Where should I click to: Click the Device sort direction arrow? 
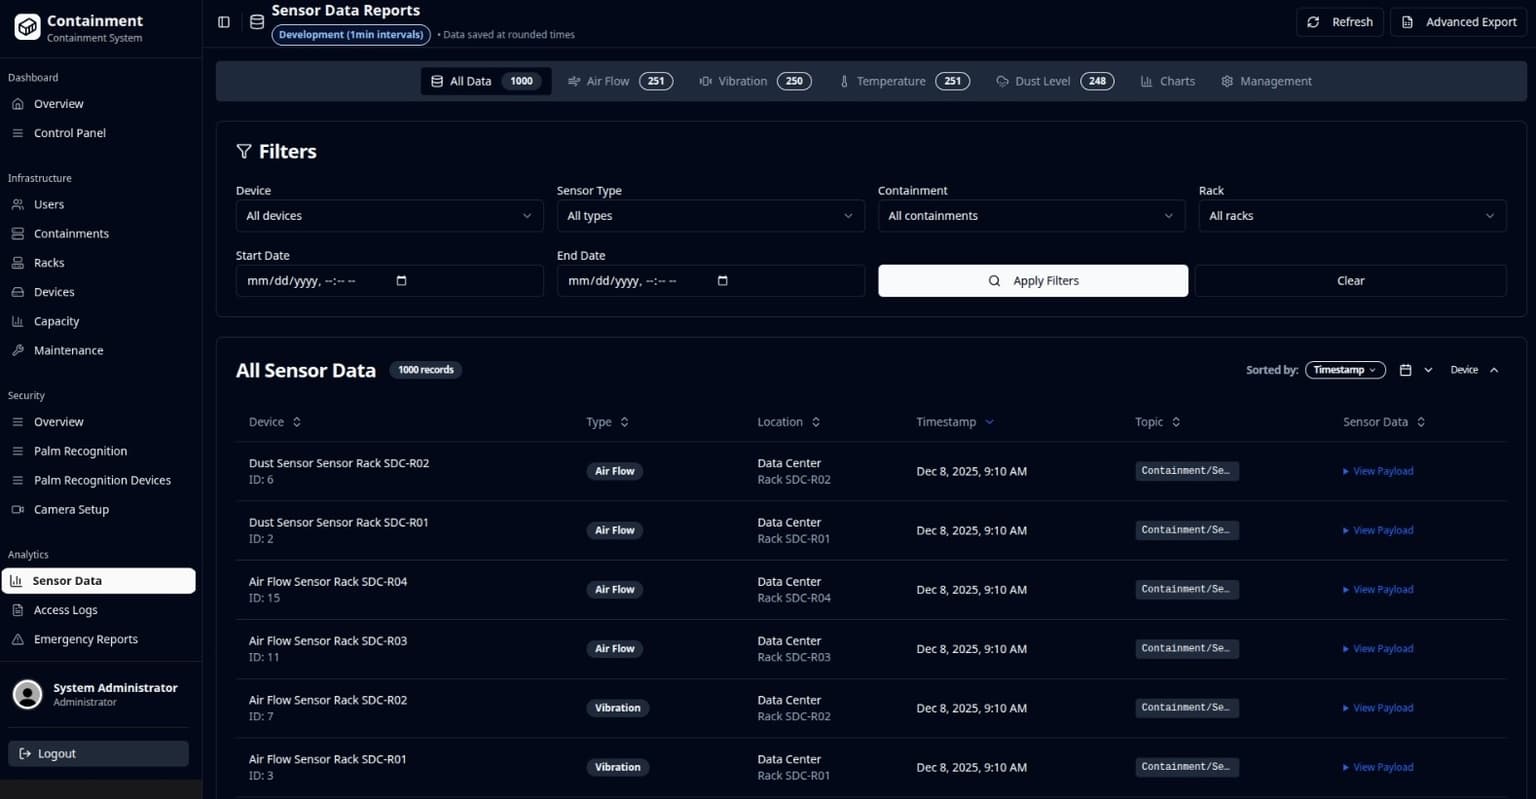1495,369
